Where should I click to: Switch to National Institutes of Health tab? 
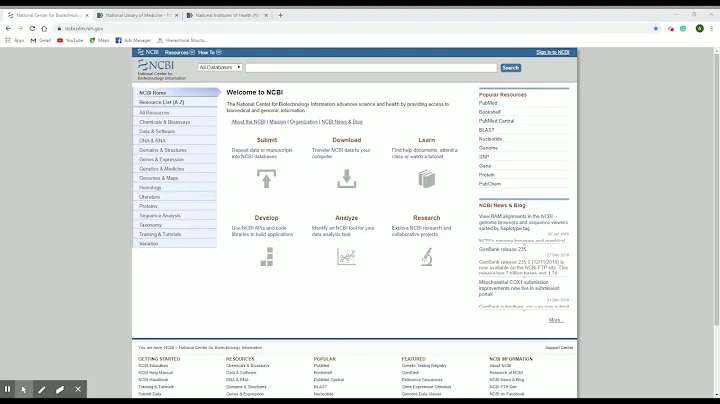[x=227, y=15]
